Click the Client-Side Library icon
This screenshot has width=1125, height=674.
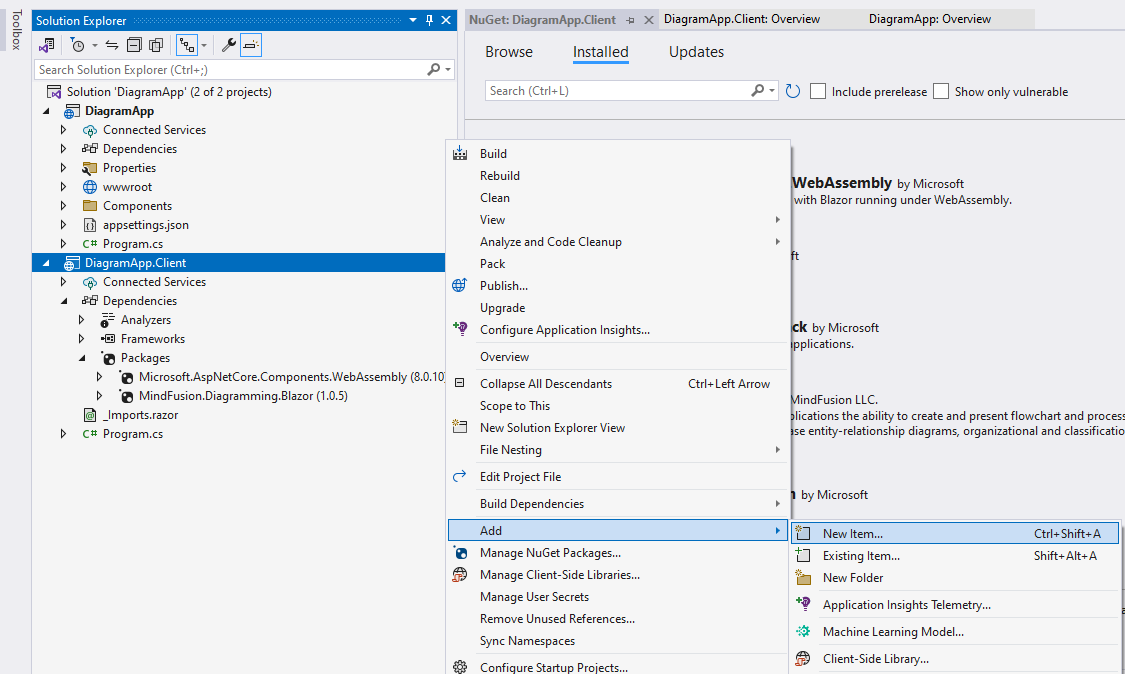[x=804, y=658]
